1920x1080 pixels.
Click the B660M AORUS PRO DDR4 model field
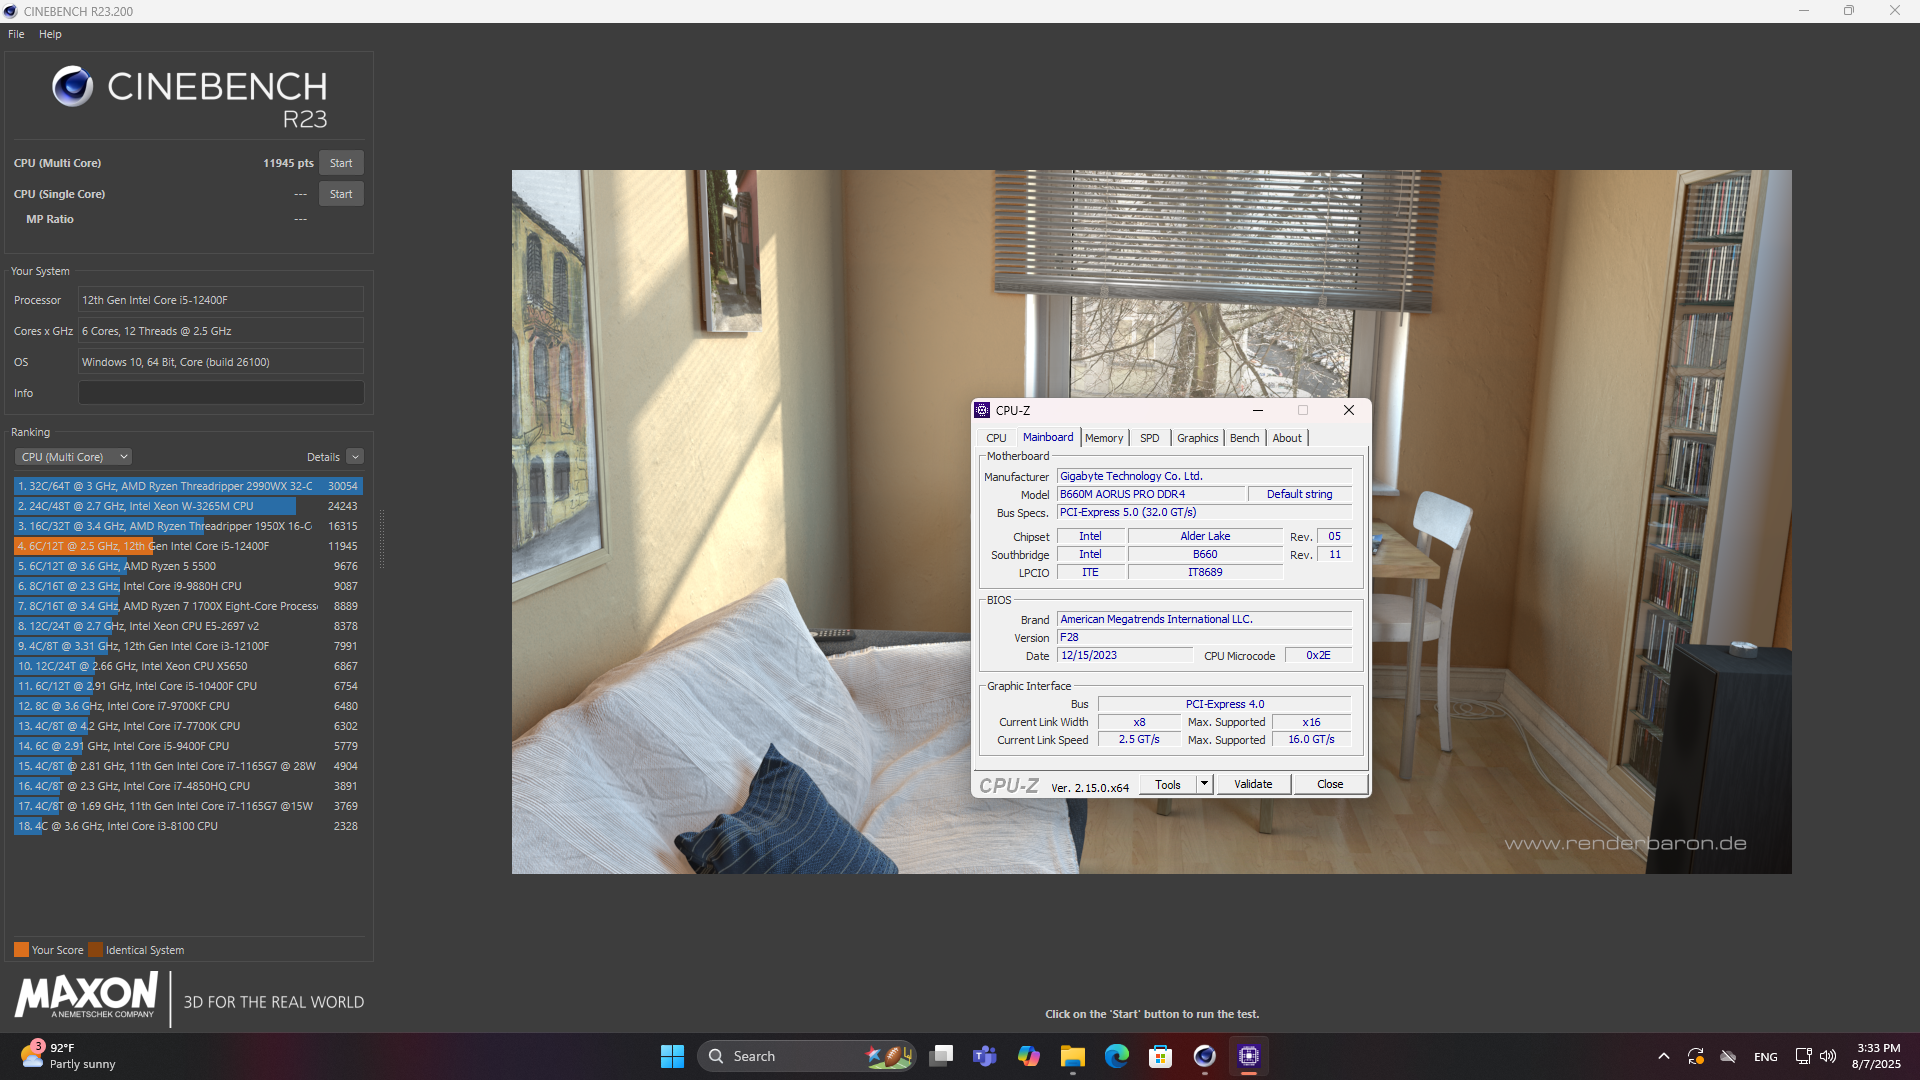1150,494
